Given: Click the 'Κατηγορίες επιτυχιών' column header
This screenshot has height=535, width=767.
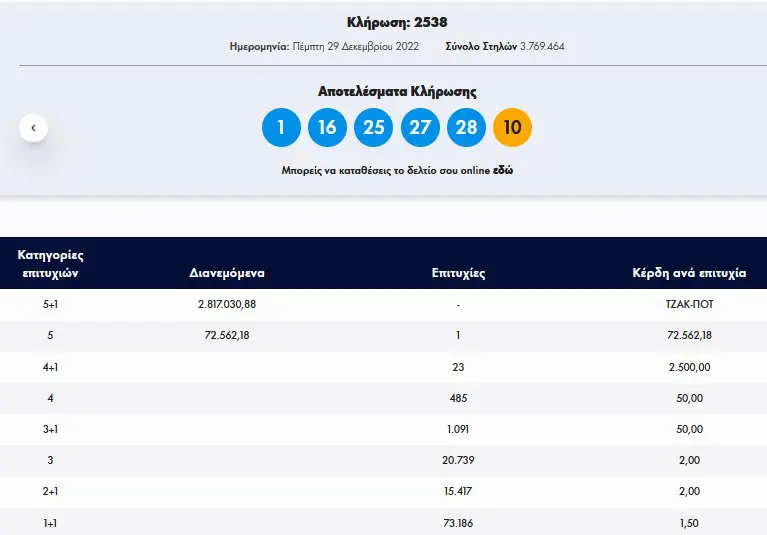Looking at the screenshot, I should 50,264.
